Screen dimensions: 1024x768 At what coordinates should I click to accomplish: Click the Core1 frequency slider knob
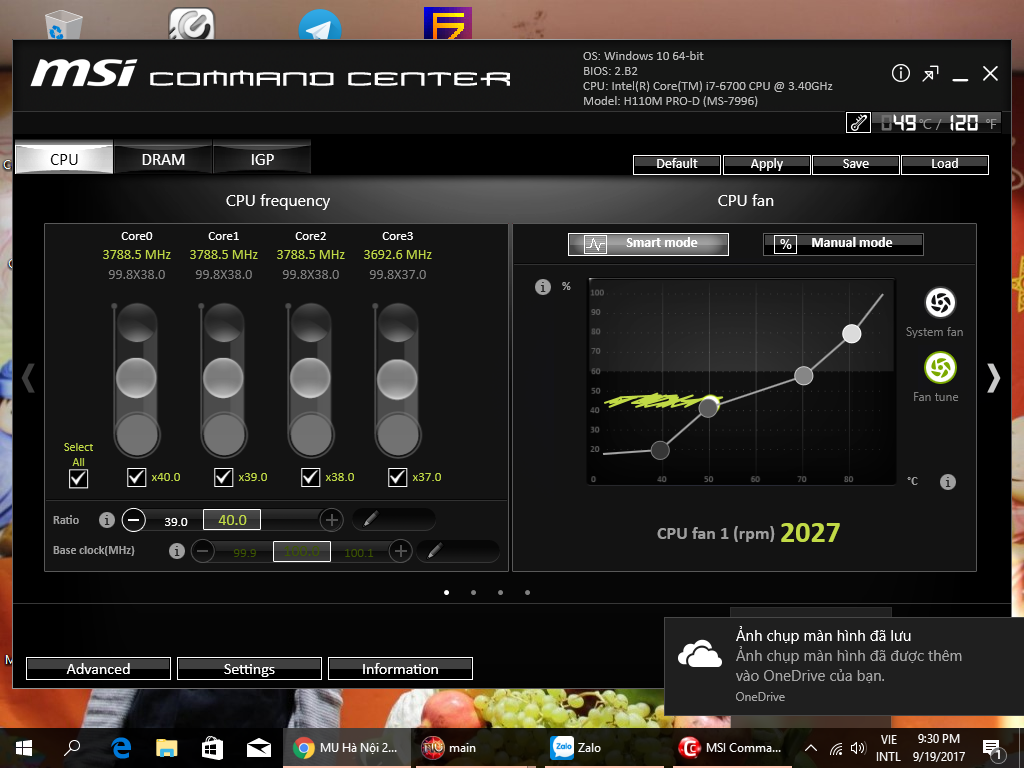[223, 378]
